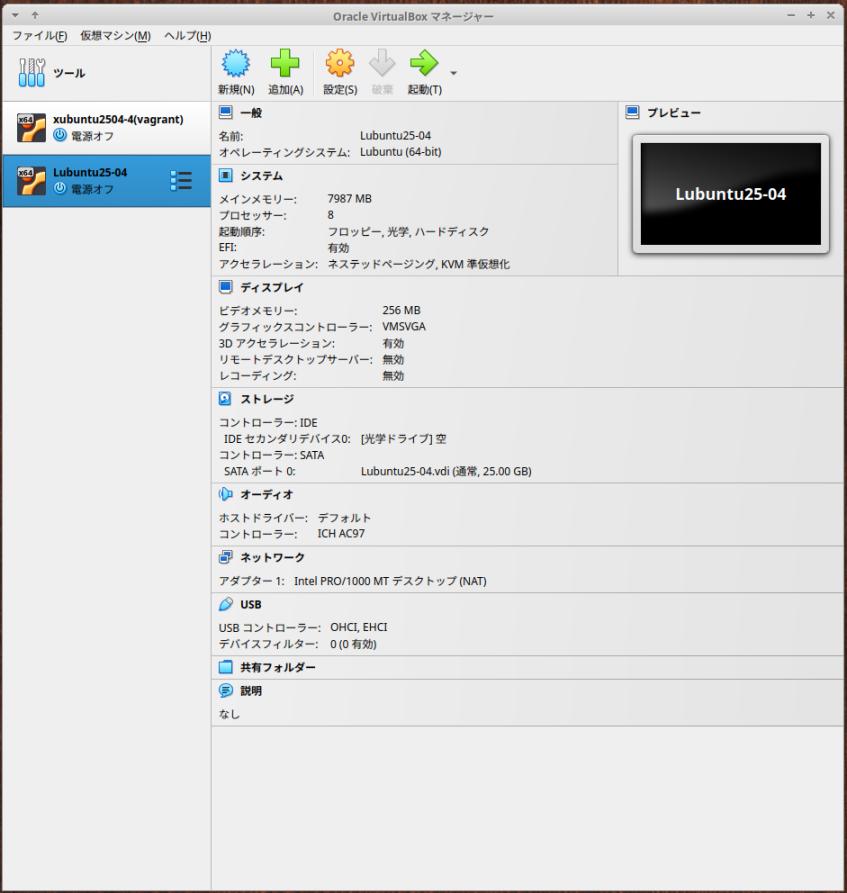
Task: Click 一般 section icon
Action: point(226,113)
